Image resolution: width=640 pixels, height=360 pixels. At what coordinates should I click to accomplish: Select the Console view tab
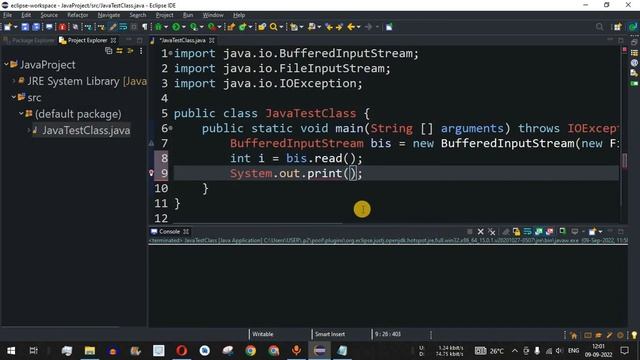(x=169, y=231)
